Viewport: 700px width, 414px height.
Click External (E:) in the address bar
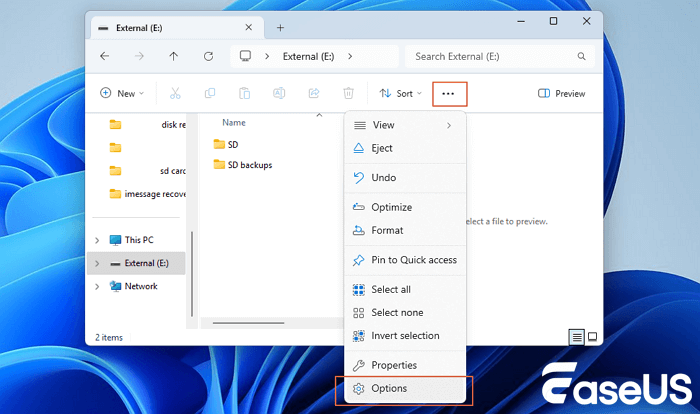pyautogui.click(x=308, y=56)
